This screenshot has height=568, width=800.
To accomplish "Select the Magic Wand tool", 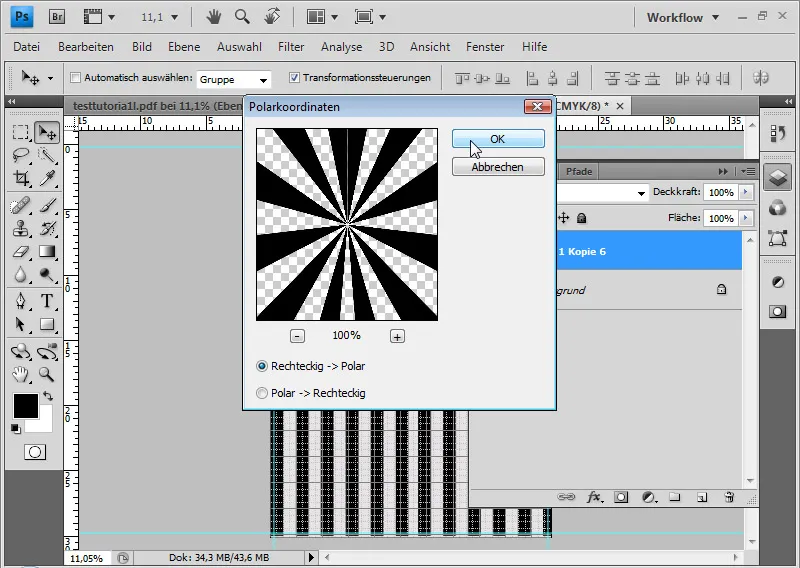I will click(x=47, y=155).
